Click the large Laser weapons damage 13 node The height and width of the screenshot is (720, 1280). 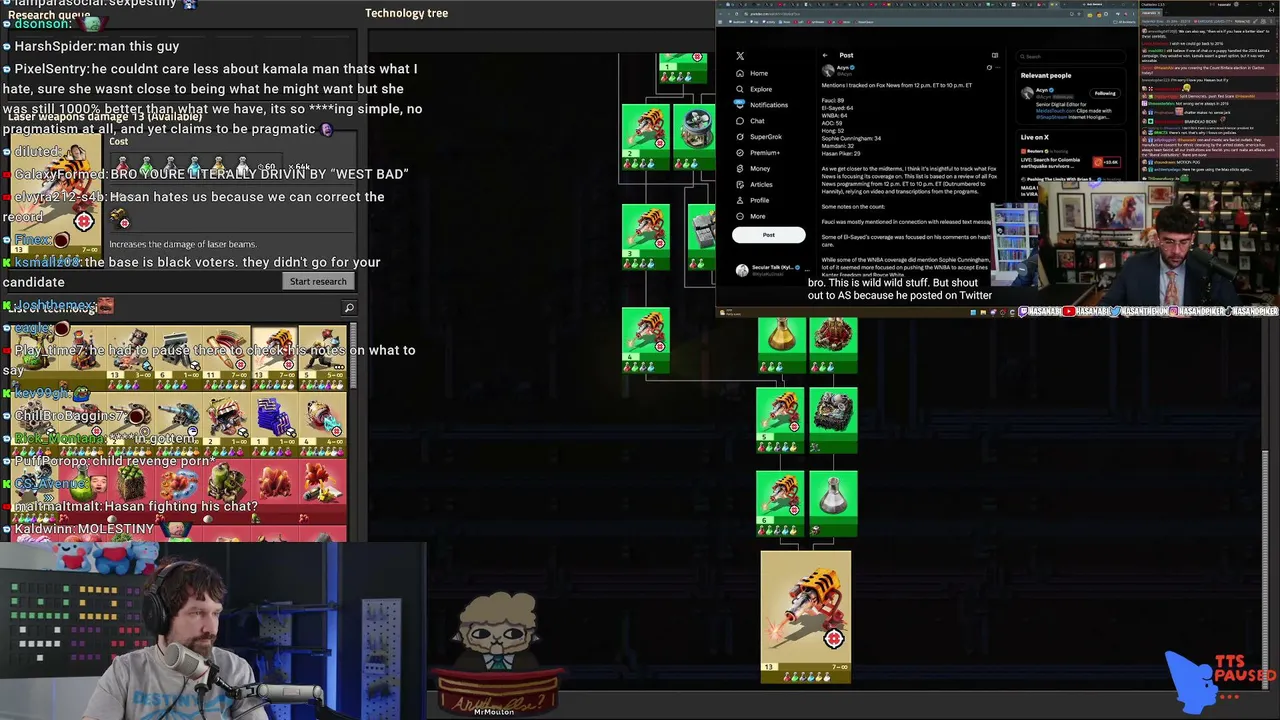click(806, 617)
